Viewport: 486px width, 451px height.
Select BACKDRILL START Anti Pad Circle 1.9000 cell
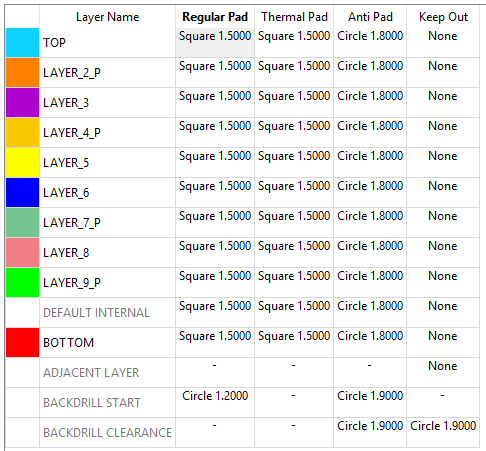370,402
